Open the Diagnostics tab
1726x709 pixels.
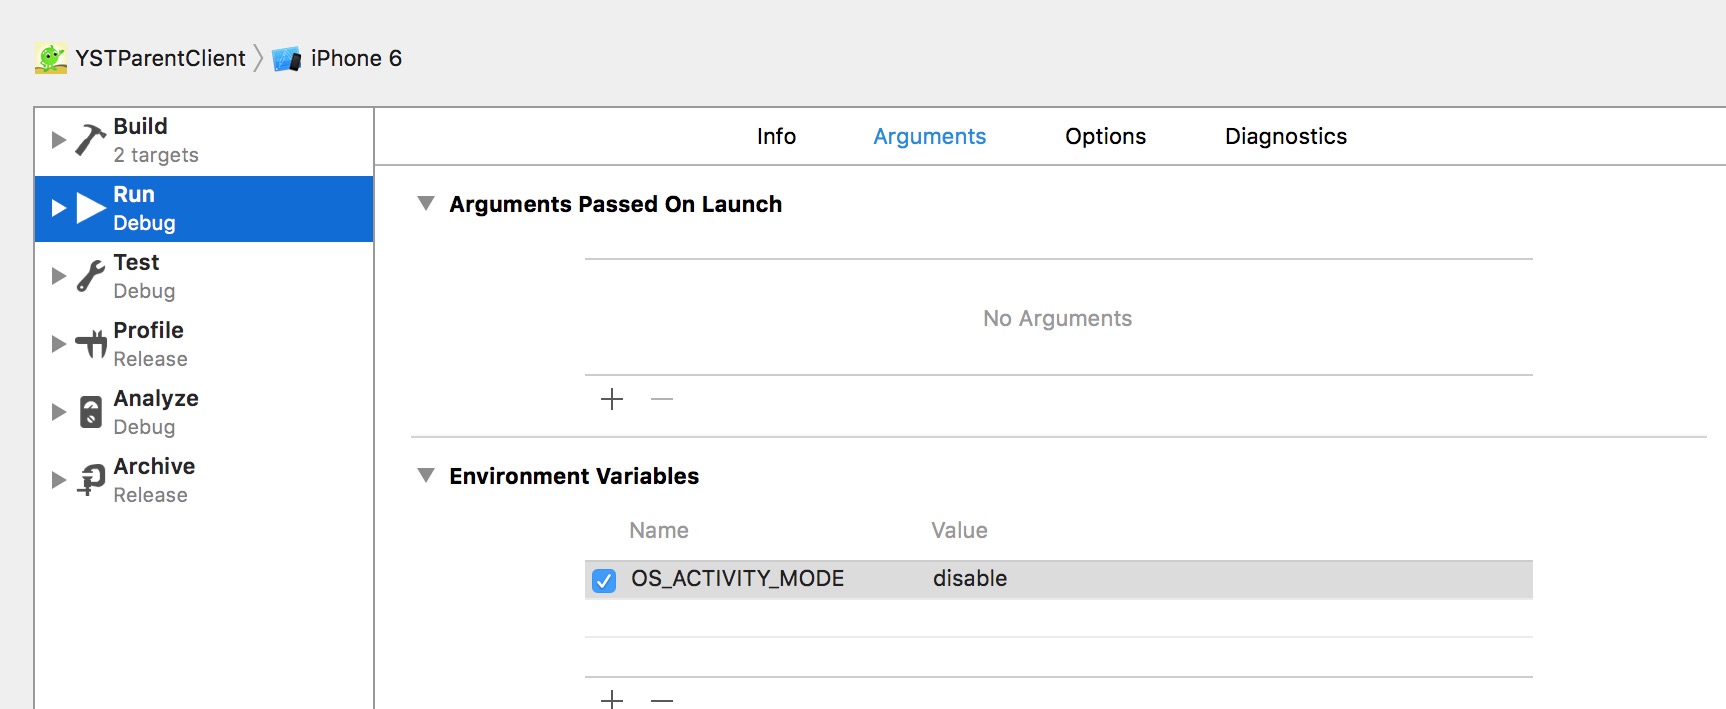[x=1285, y=137]
